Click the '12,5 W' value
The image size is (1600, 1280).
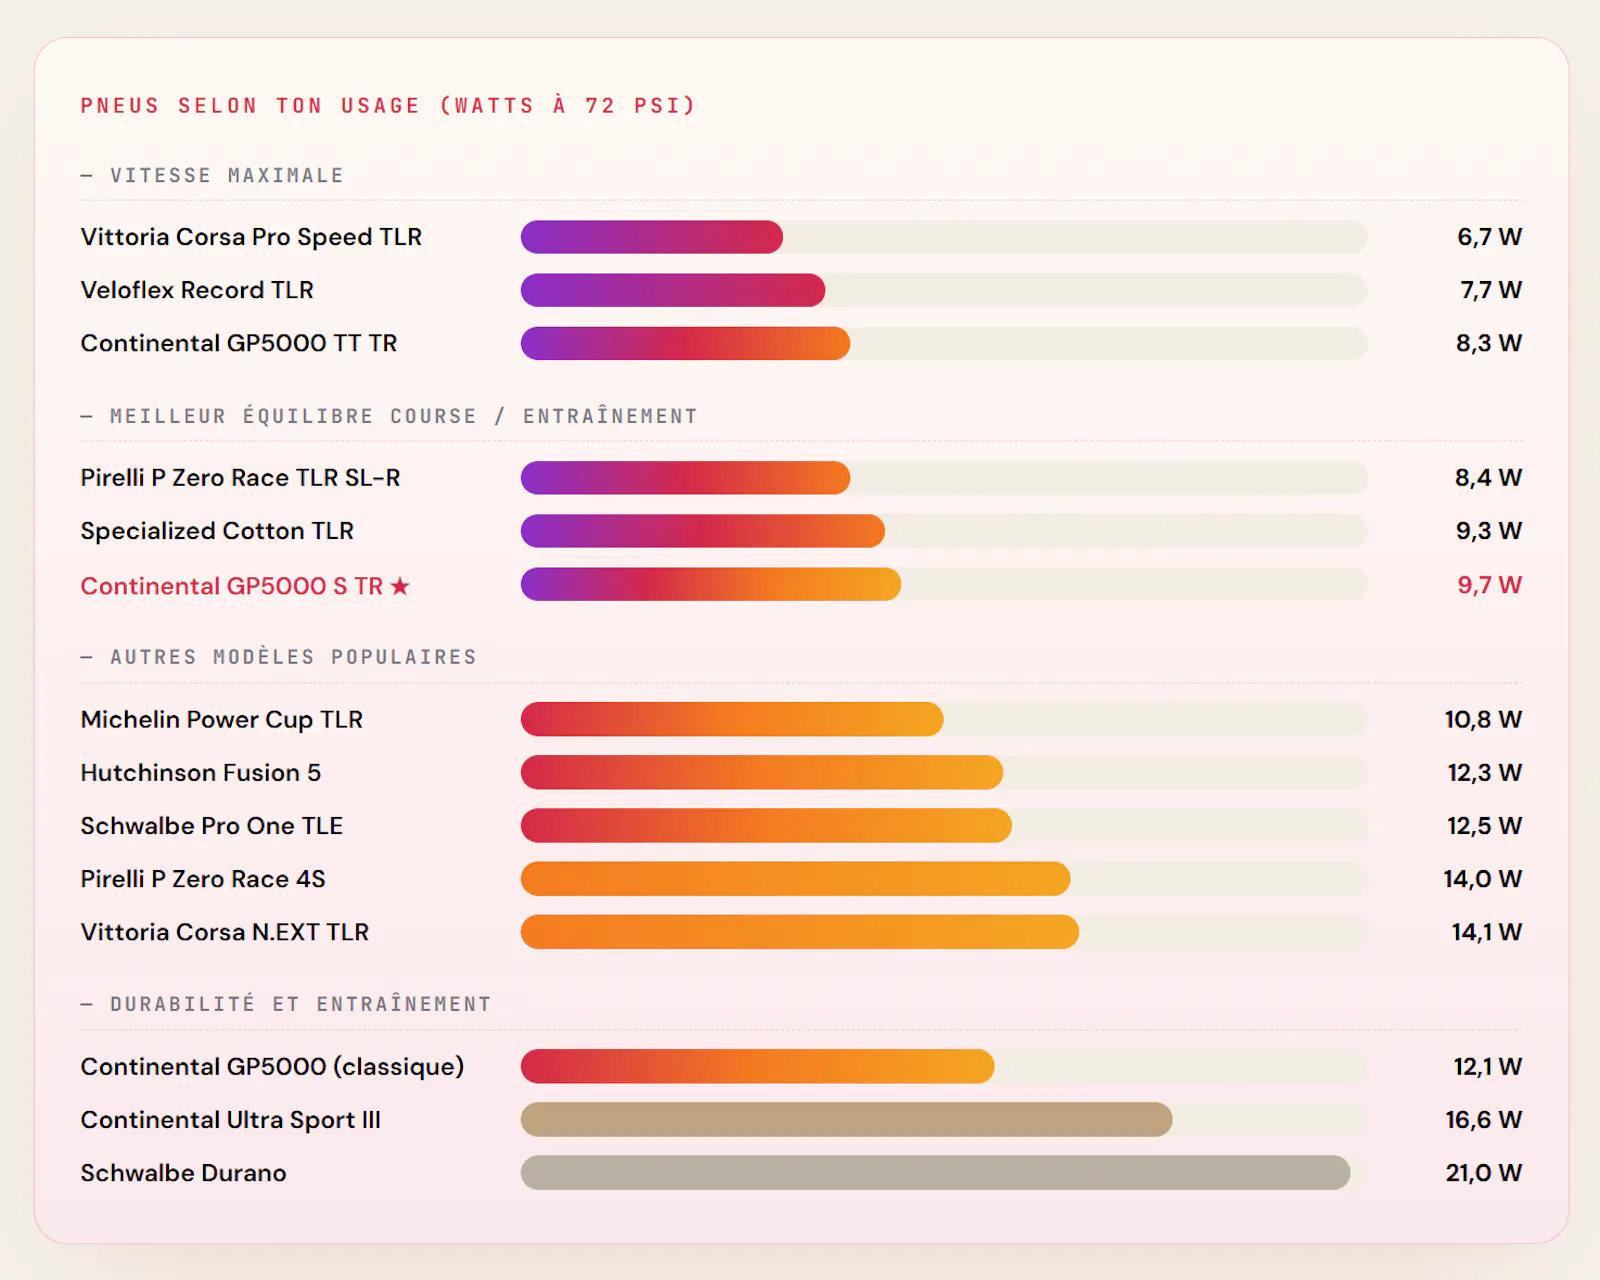tap(1485, 826)
